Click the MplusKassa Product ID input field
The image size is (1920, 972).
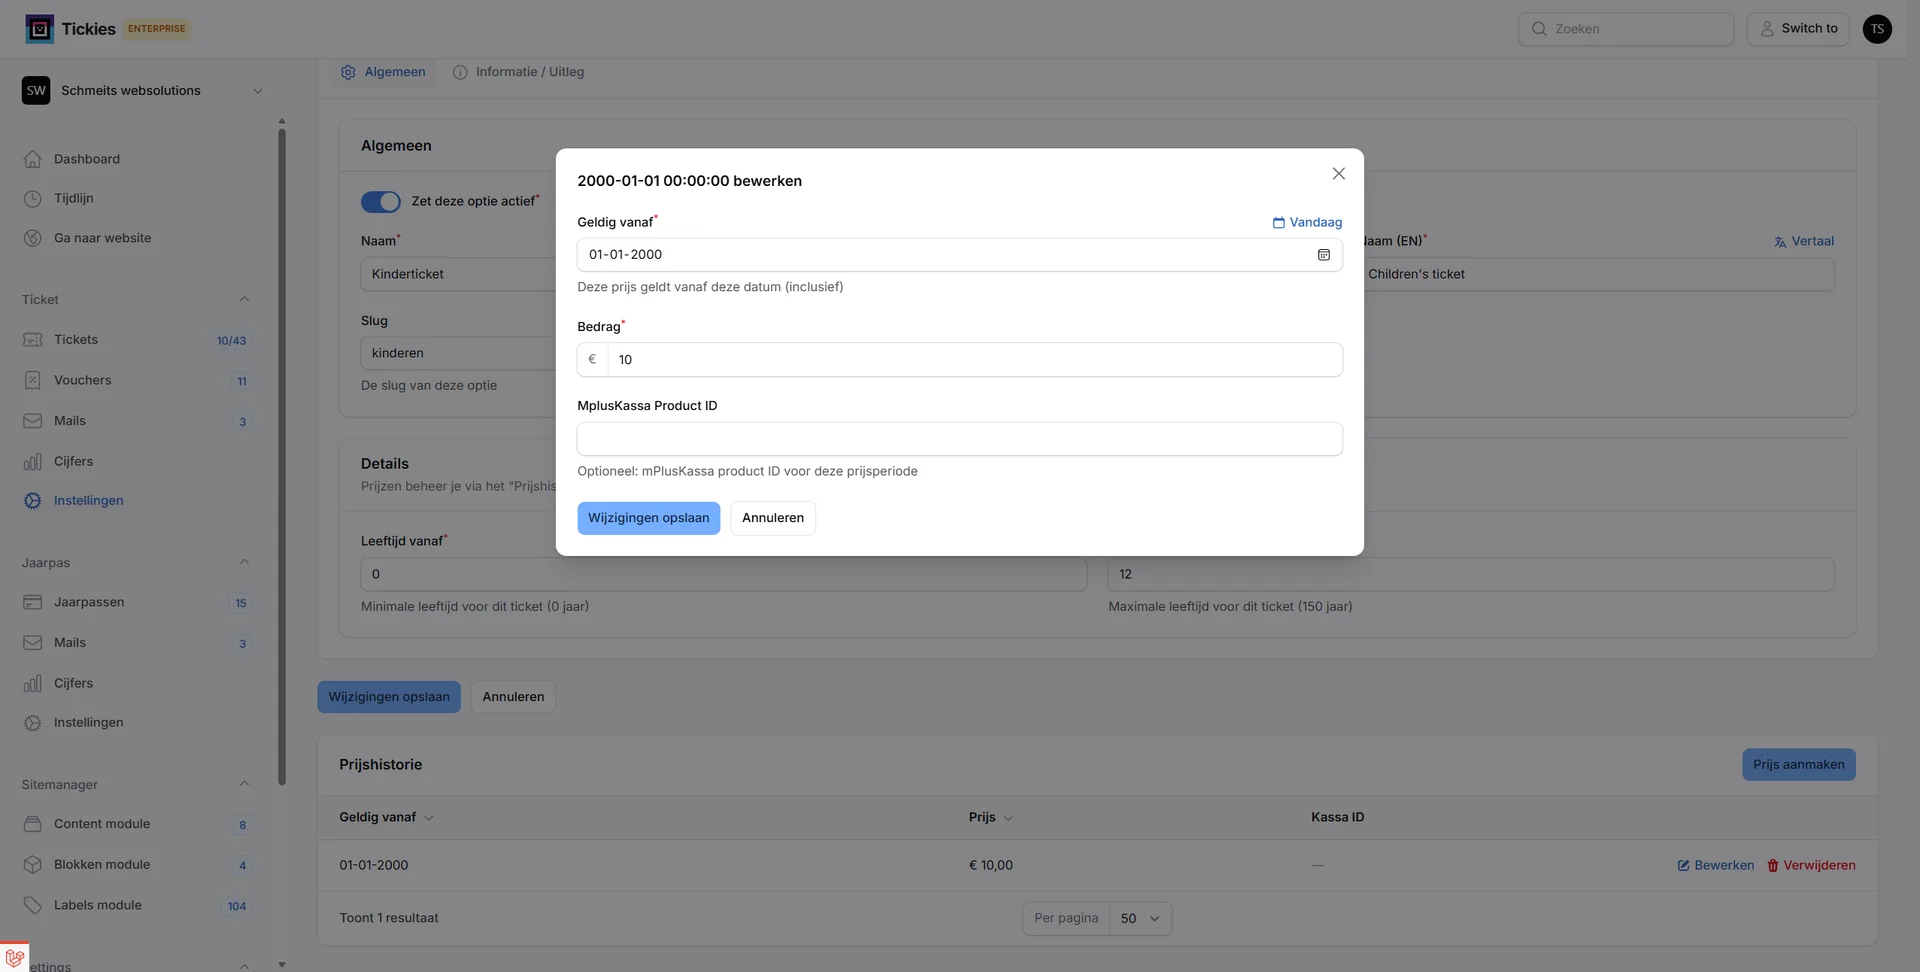click(x=959, y=439)
